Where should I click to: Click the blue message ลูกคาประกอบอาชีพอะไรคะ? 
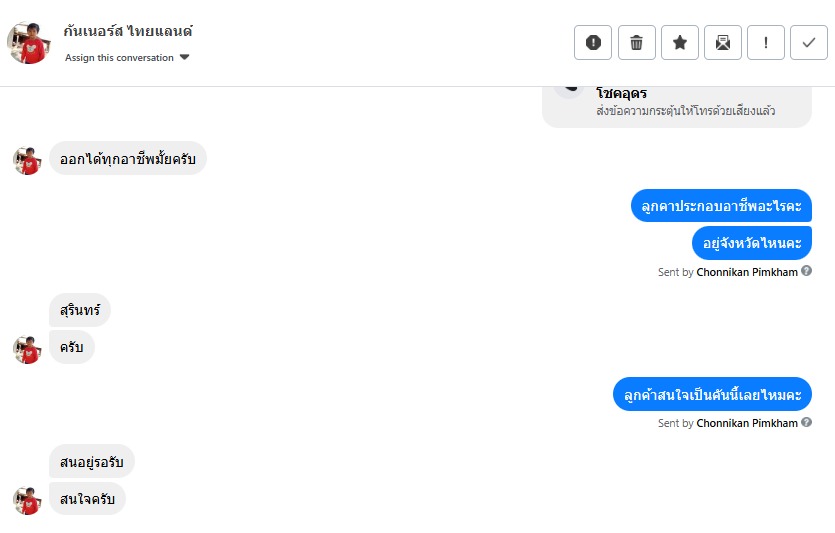pyautogui.click(x=721, y=206)
